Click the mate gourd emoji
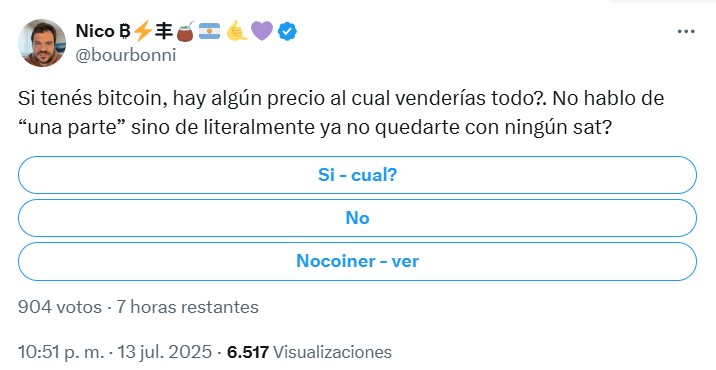The height and width of the screenshot is (370, 716). [x=185, y=31]
